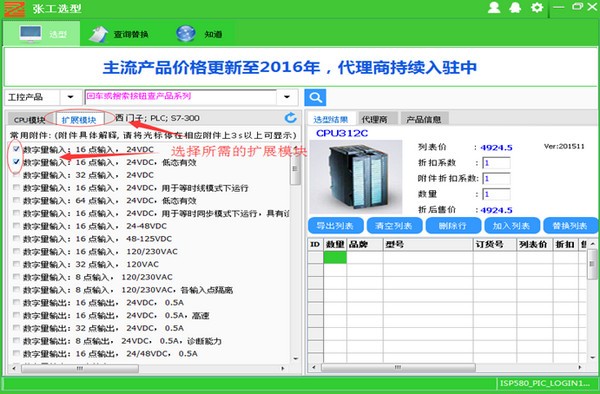Edit the 附件折扣系数 input field
The image size is (600, 394).
496,179
